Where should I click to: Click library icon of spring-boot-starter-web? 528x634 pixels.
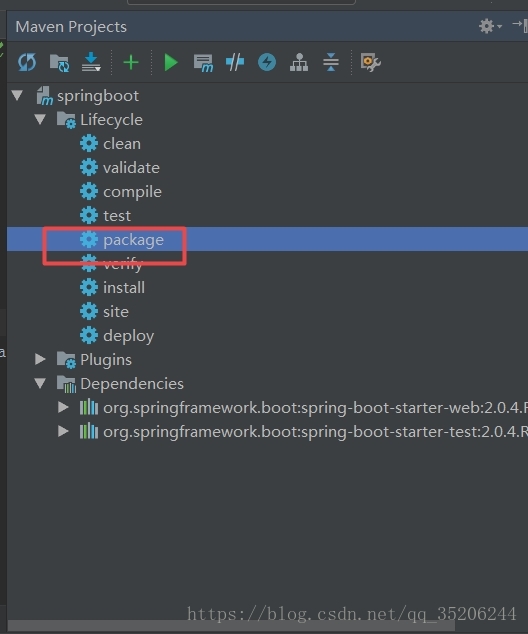pos(89,407)
